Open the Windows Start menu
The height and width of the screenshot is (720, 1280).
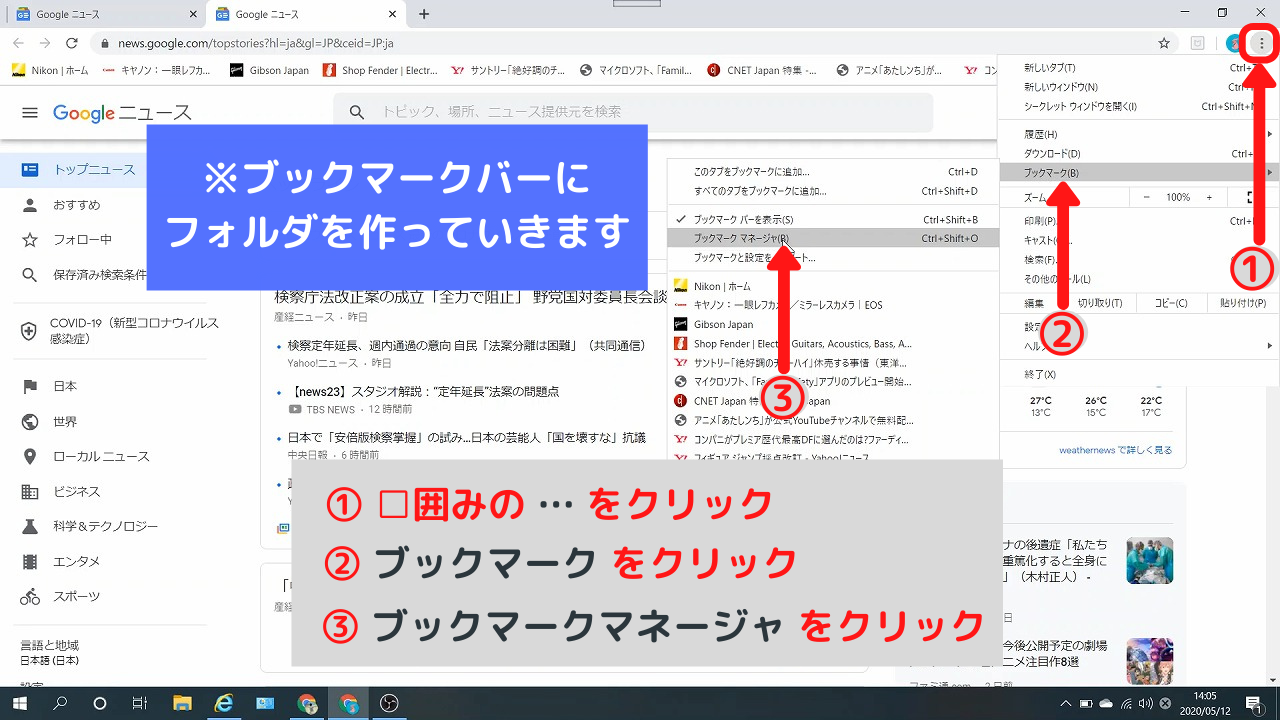20,703
